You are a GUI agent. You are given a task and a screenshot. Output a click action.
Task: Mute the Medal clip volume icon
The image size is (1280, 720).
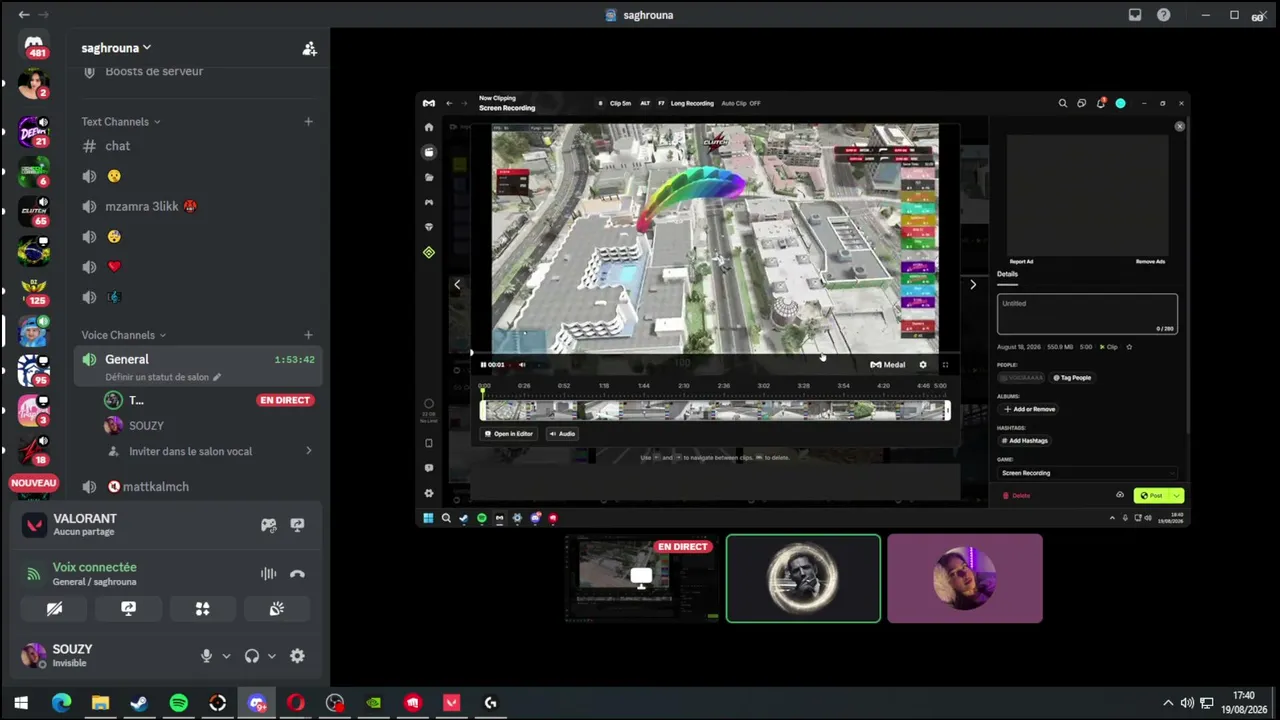coord(521,365)
